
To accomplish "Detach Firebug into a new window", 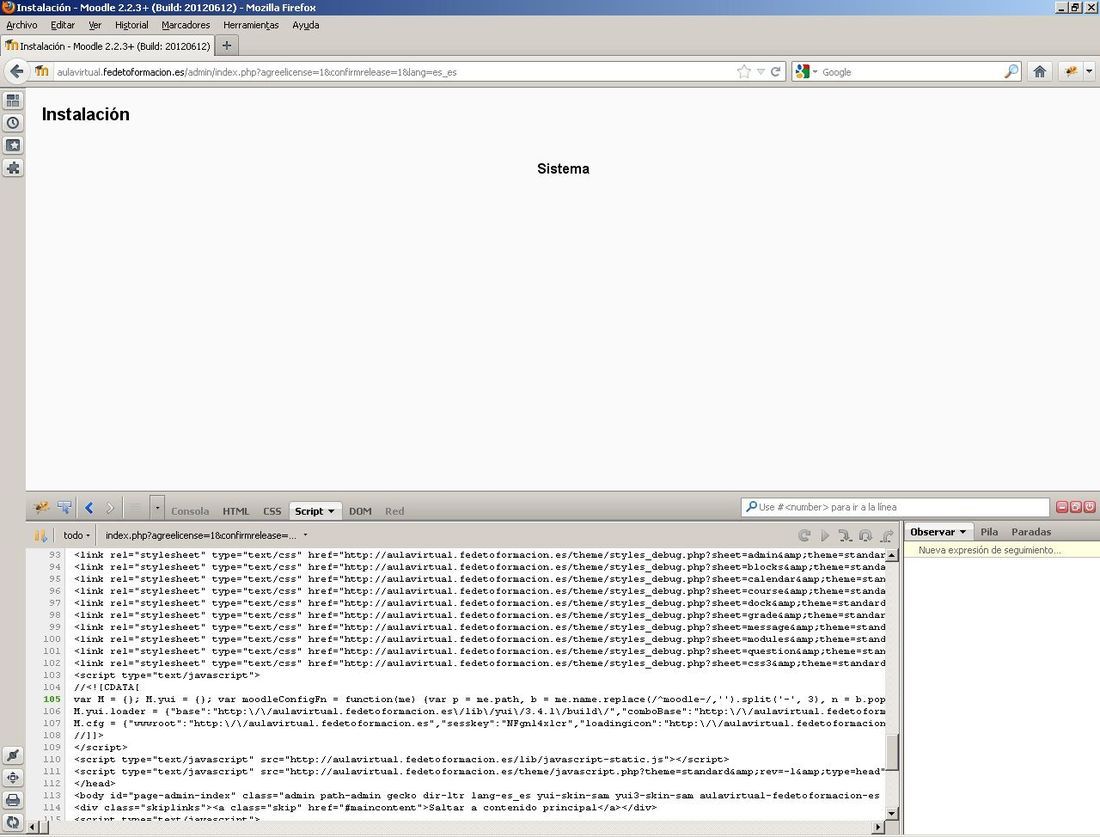I will pos(1075,507).
